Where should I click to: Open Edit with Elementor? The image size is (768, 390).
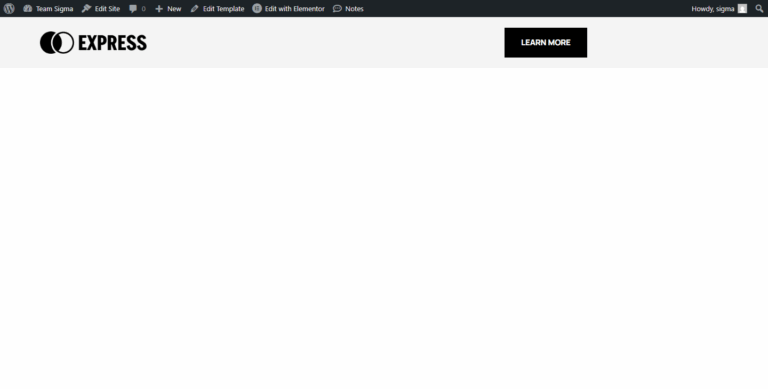(288, 8)
